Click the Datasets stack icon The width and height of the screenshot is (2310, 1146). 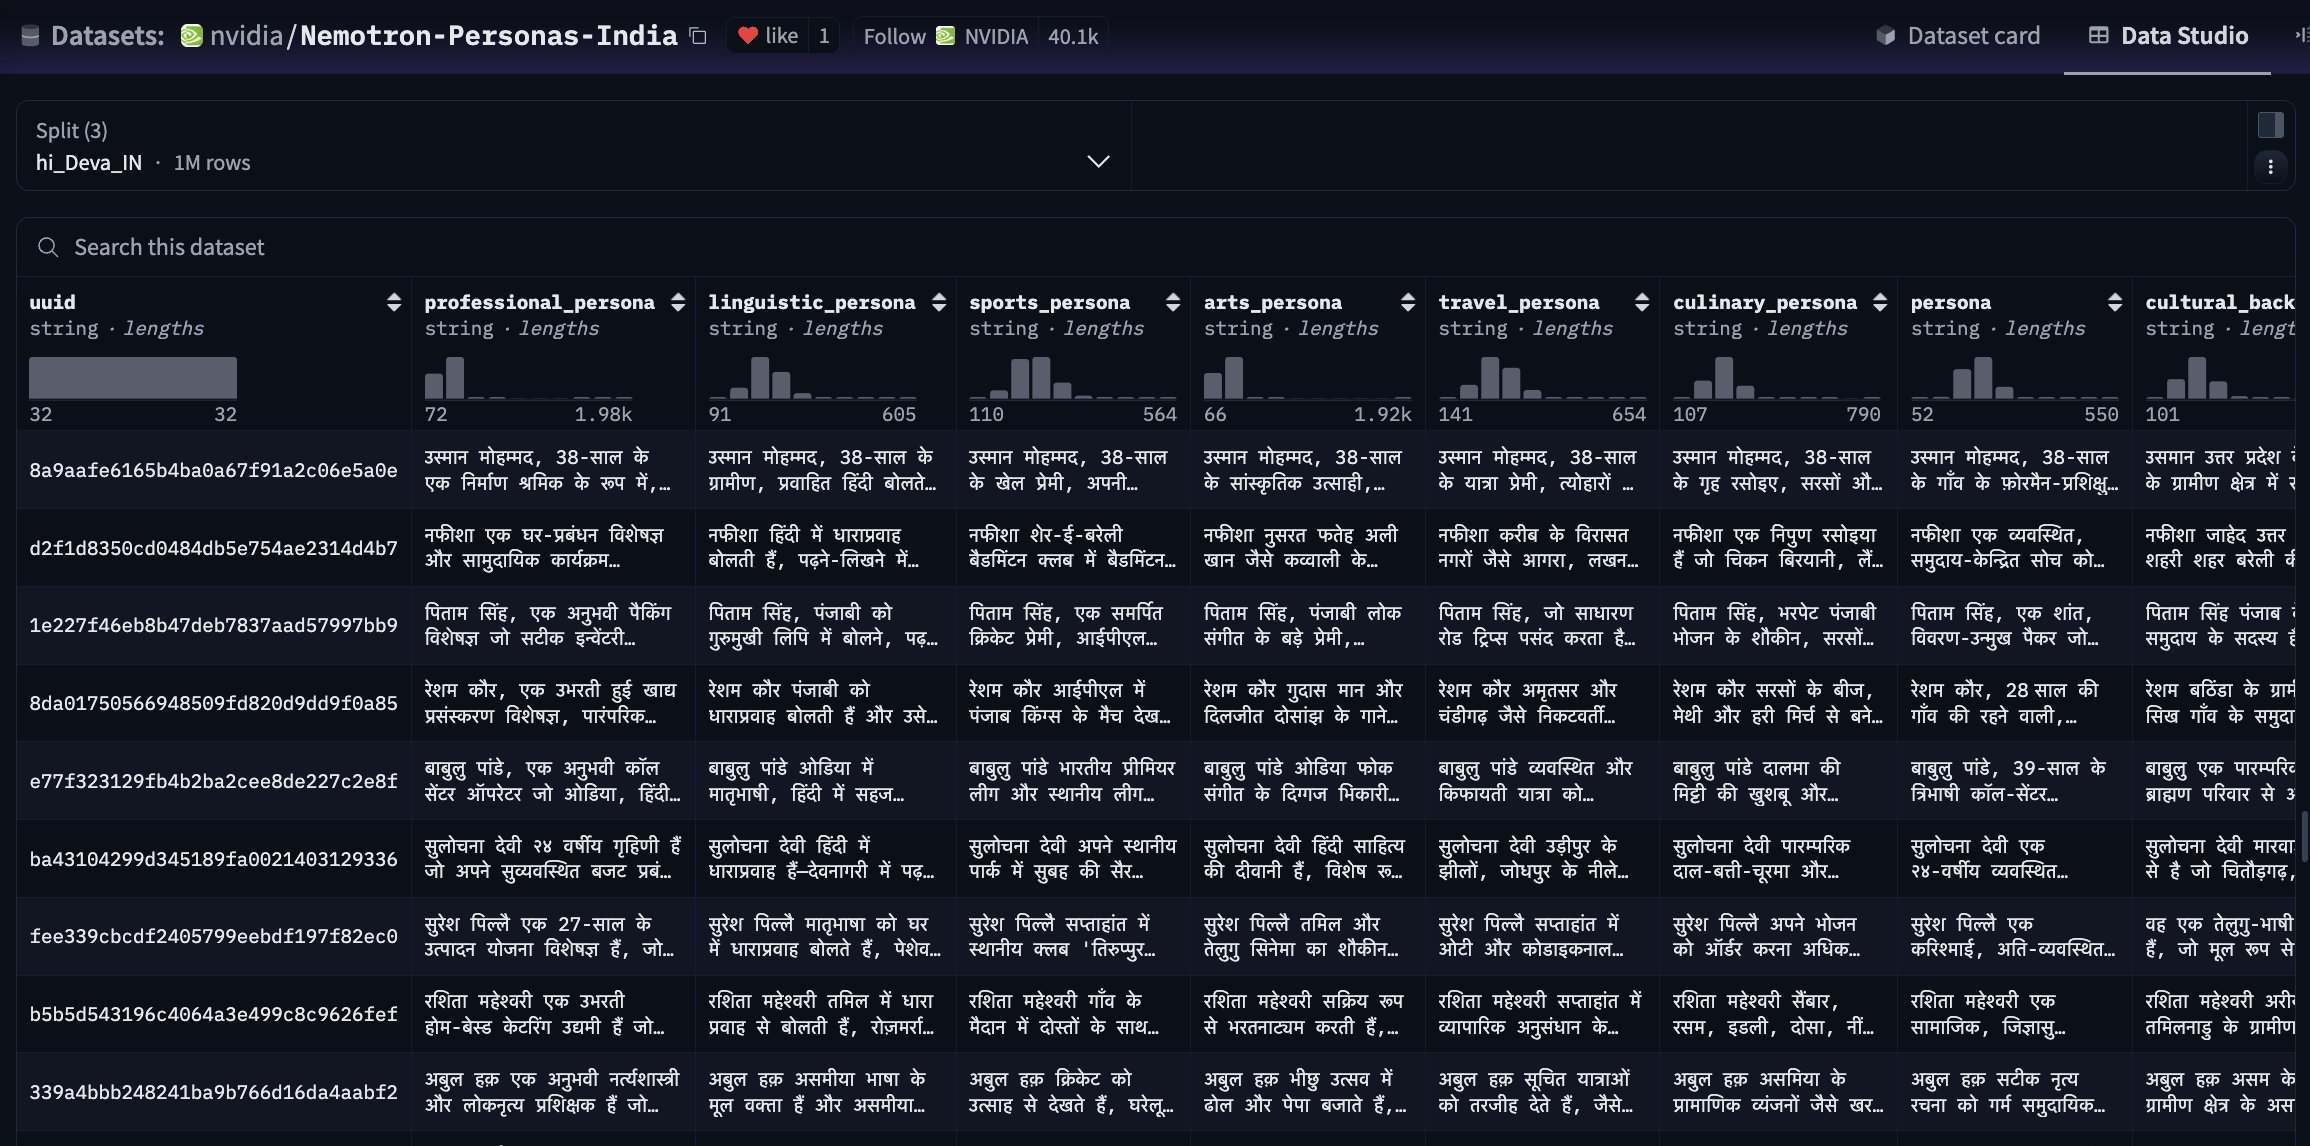[x=30, y=36]
